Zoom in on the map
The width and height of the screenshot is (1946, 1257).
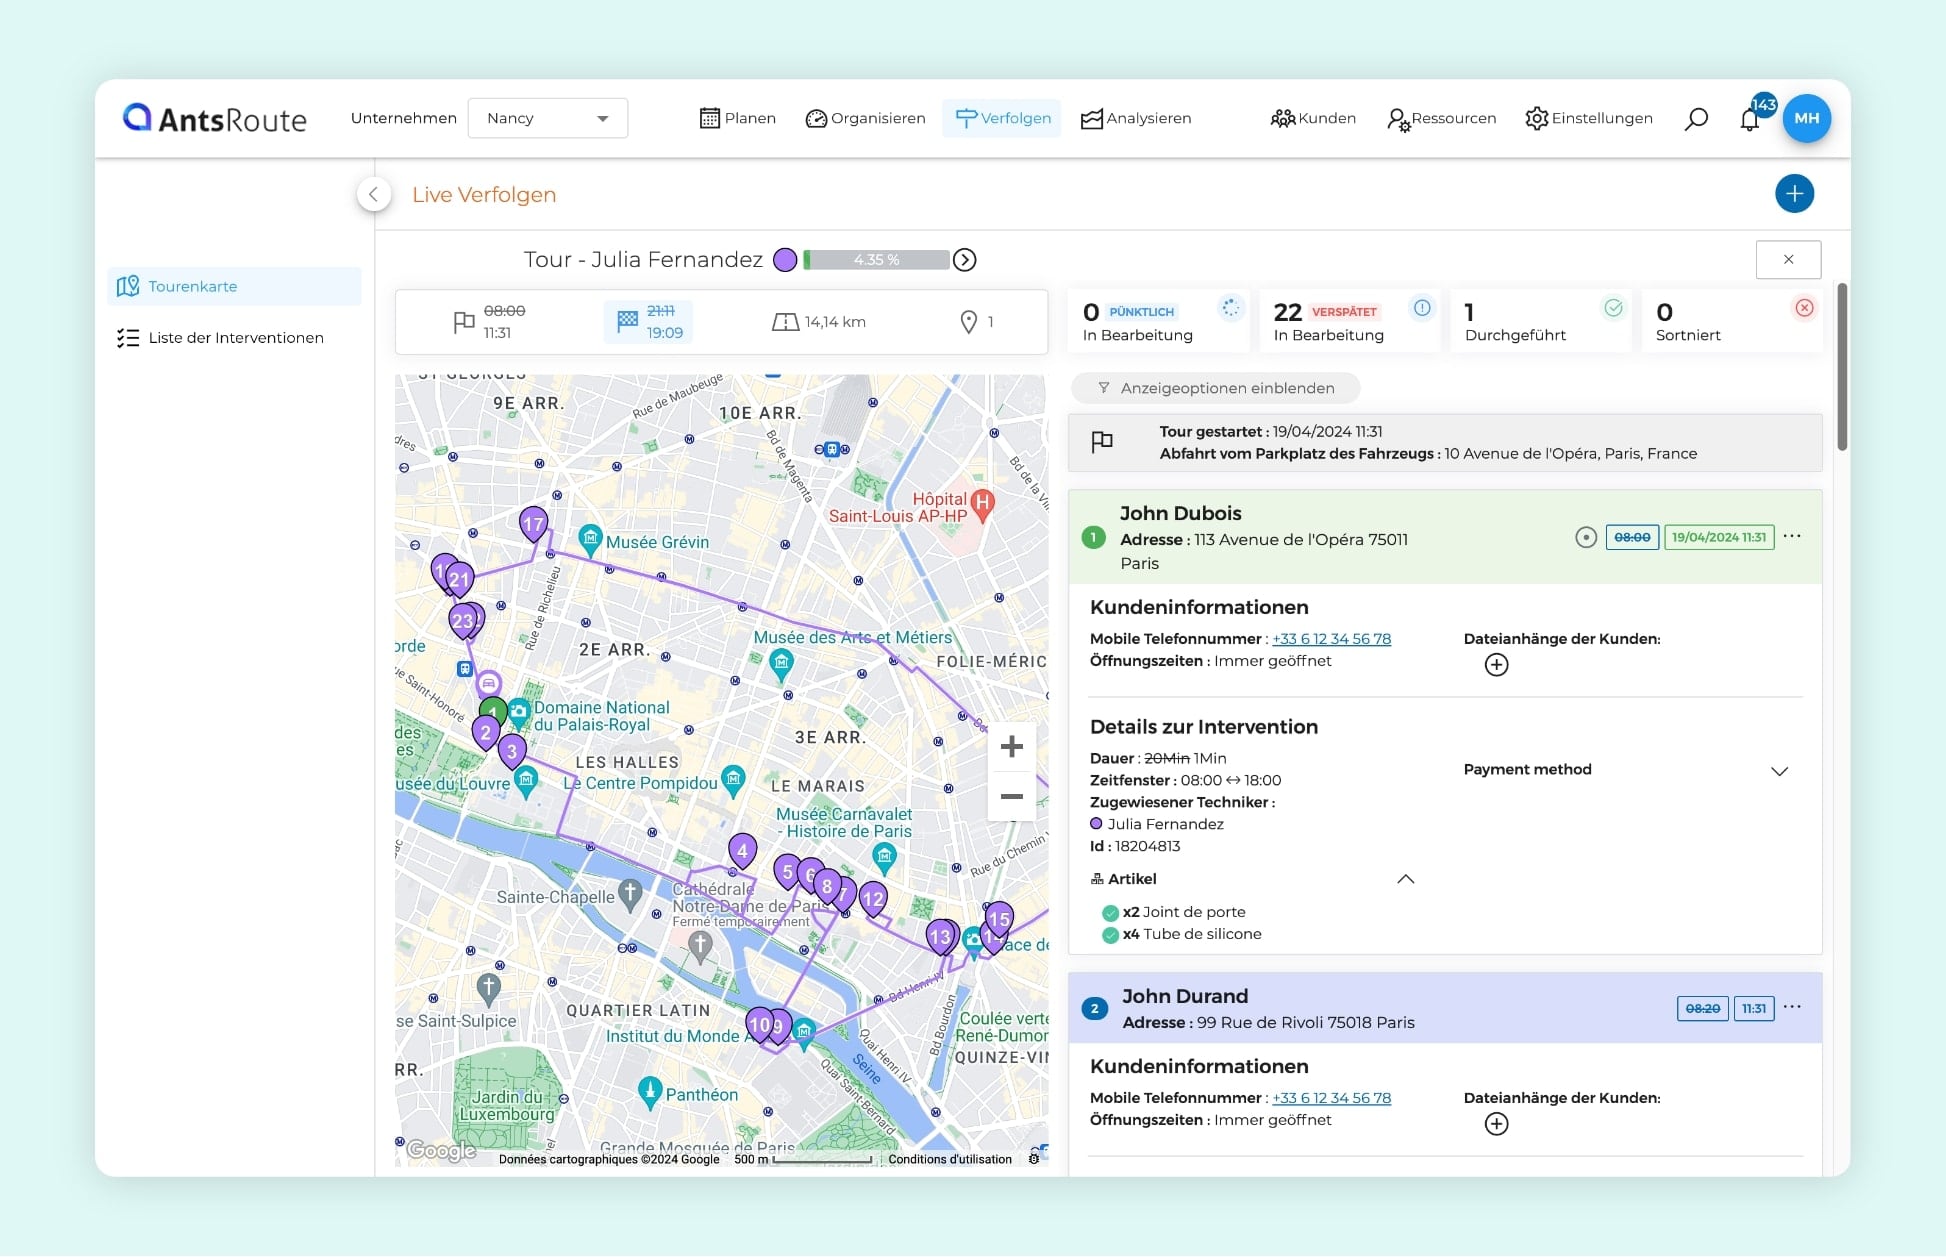(1011, 747)
